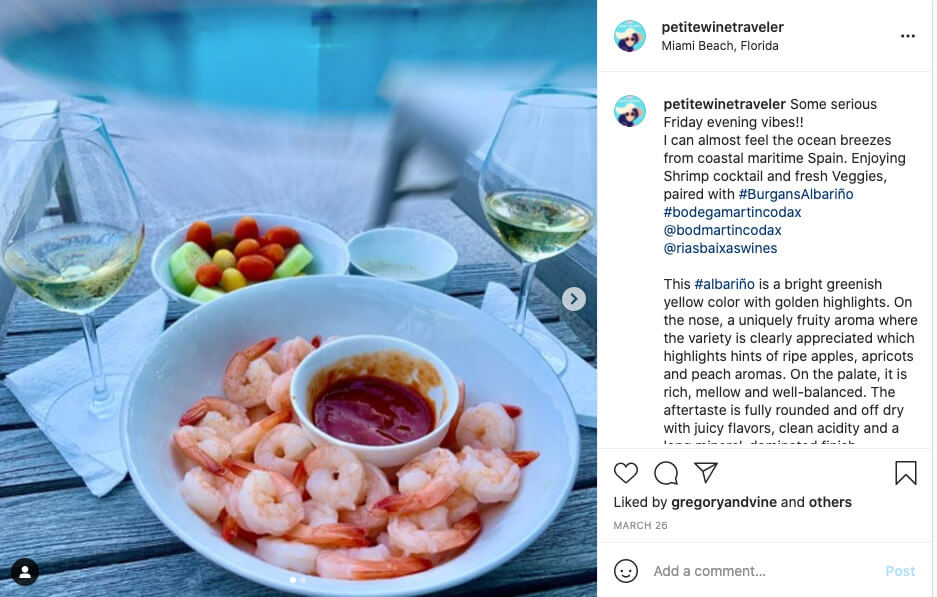Share post via the paper plane icon

[706, 472]
